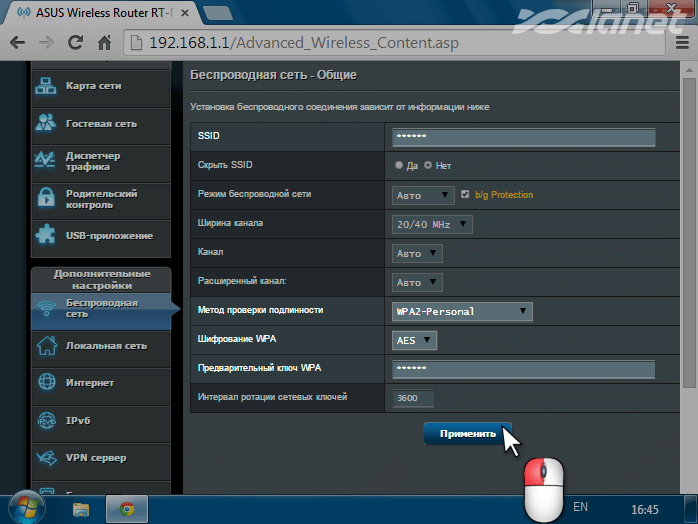
Task: Click the Traffic Manager (Диспетчер трафика) icon
Action: point(46,161)
